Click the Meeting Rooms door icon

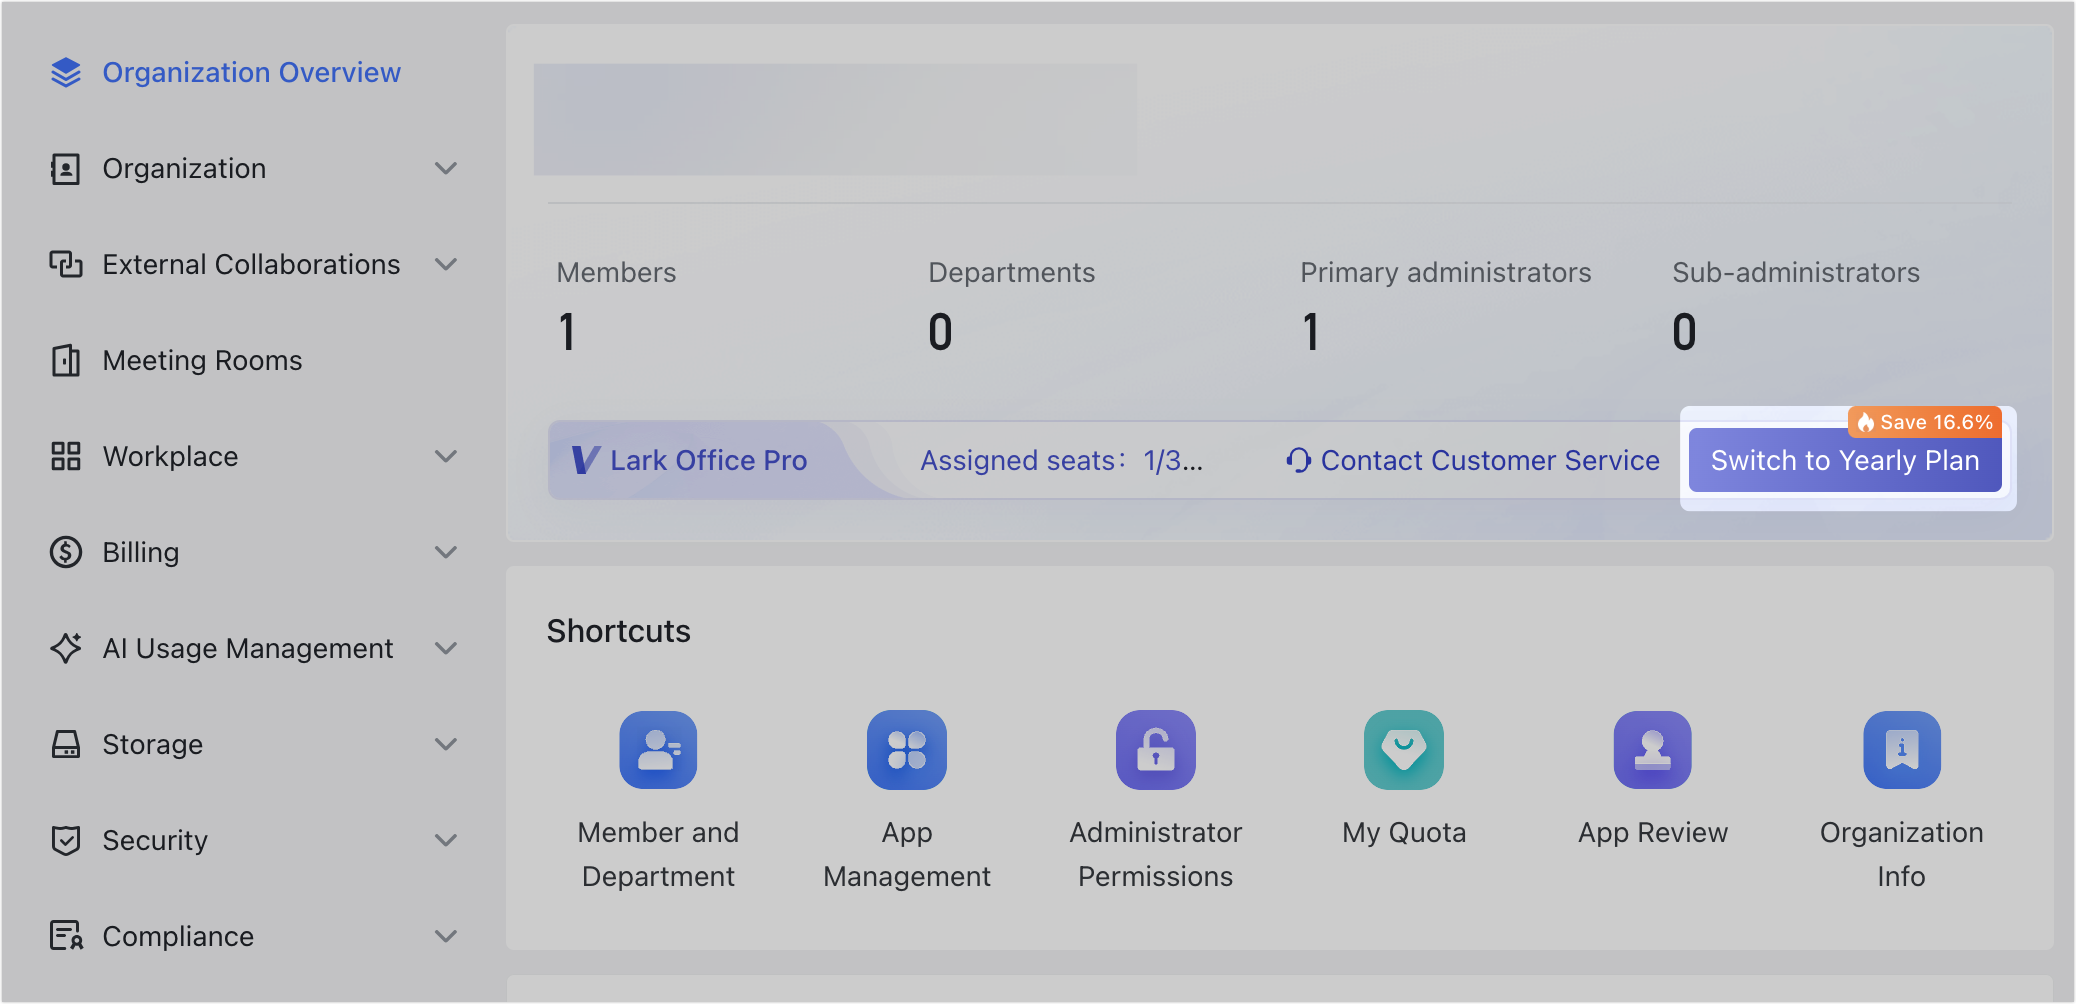click(x=66, y=360)
